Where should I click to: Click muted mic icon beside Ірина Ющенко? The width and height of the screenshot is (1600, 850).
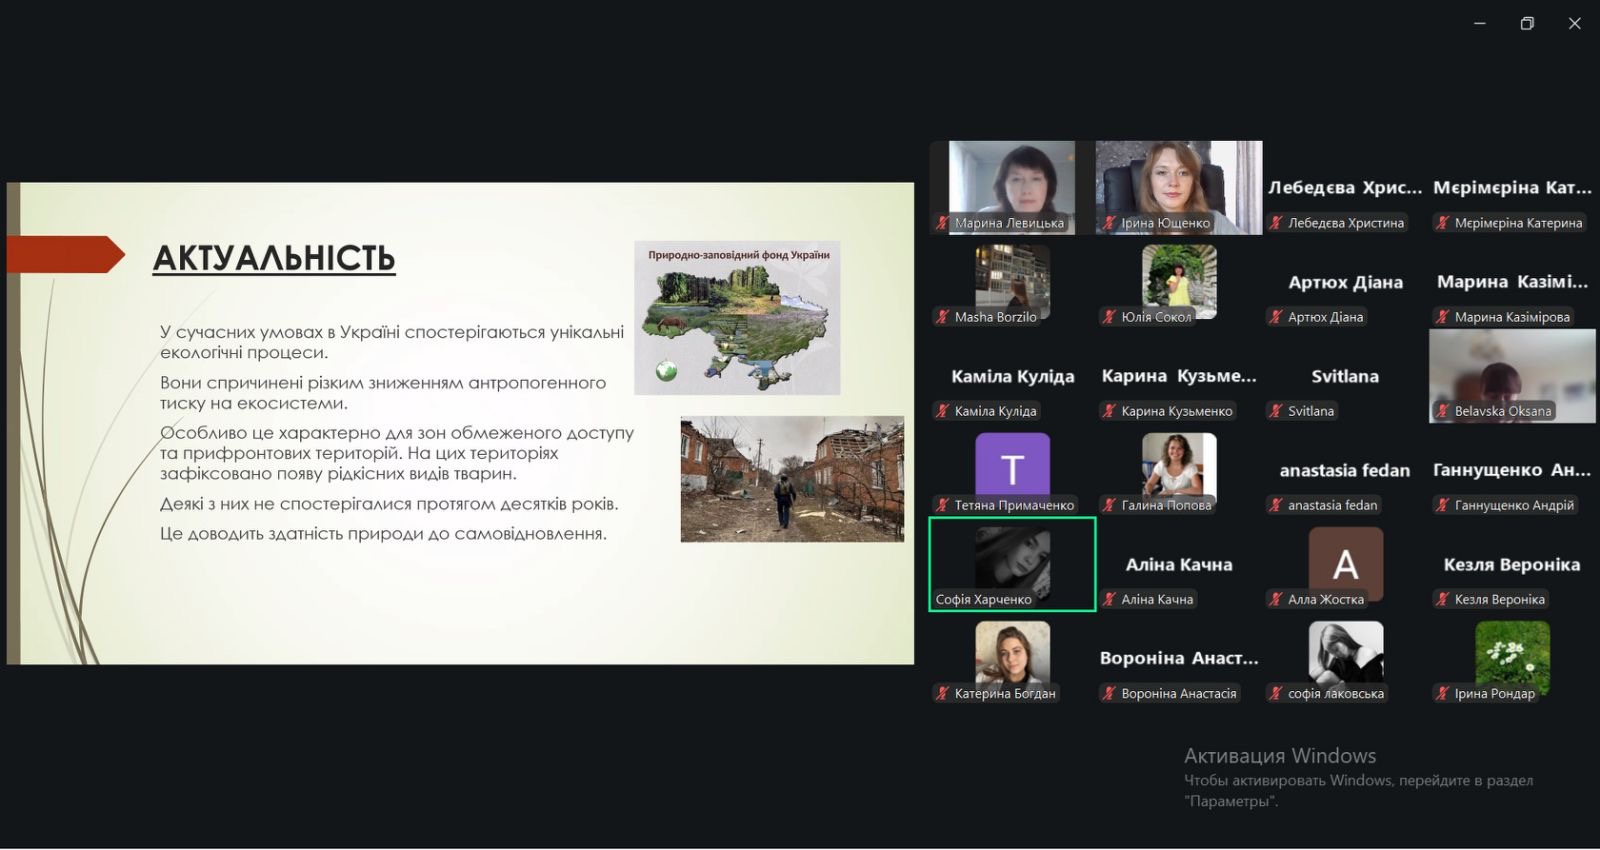click(x=1109, y=223)
